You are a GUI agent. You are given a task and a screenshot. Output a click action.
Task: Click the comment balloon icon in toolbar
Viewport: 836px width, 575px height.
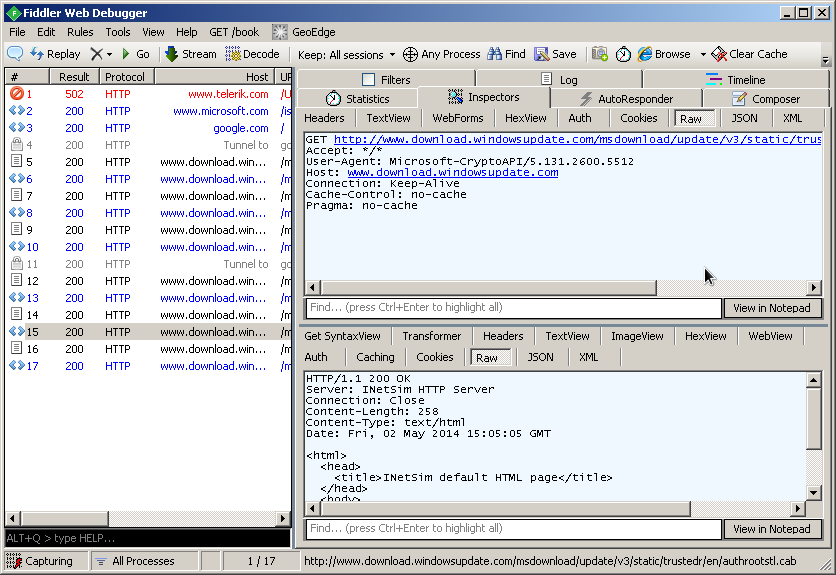[x=15, y=54]
